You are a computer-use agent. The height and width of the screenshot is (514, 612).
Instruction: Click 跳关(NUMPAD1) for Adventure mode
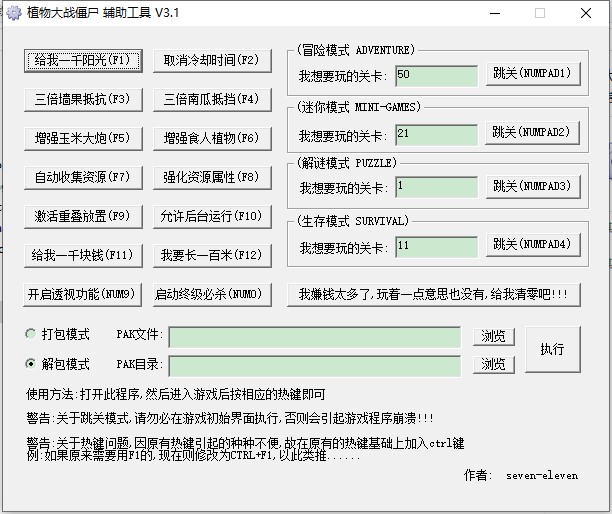[x=533, y=74]
